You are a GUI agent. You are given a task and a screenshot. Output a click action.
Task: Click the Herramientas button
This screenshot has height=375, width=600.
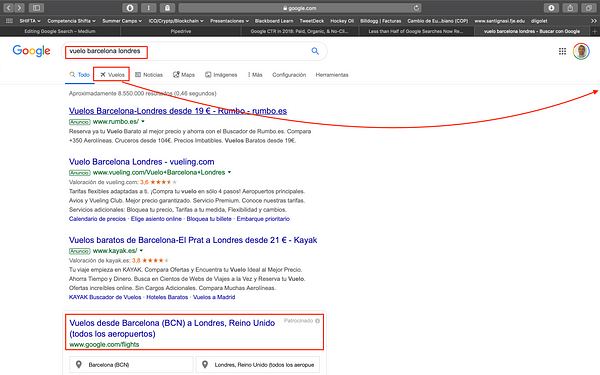tap(332, 75)
